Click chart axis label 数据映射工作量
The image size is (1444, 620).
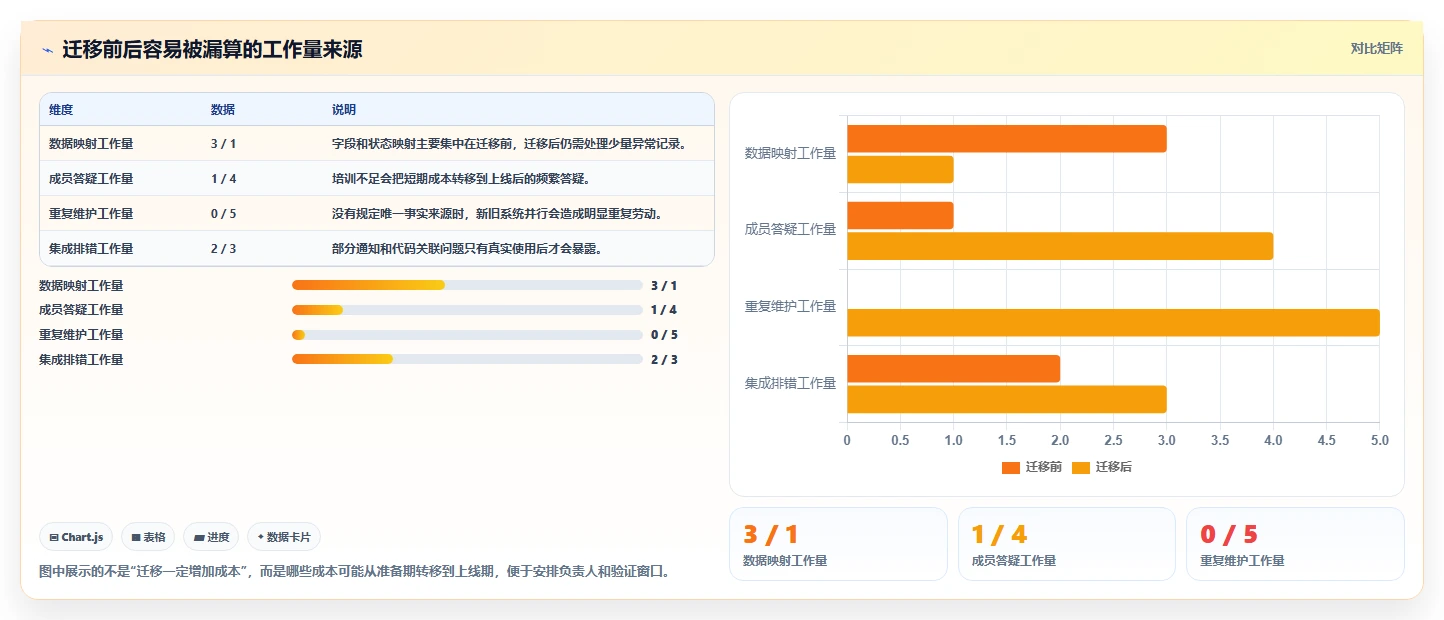(x=790, y=153)
